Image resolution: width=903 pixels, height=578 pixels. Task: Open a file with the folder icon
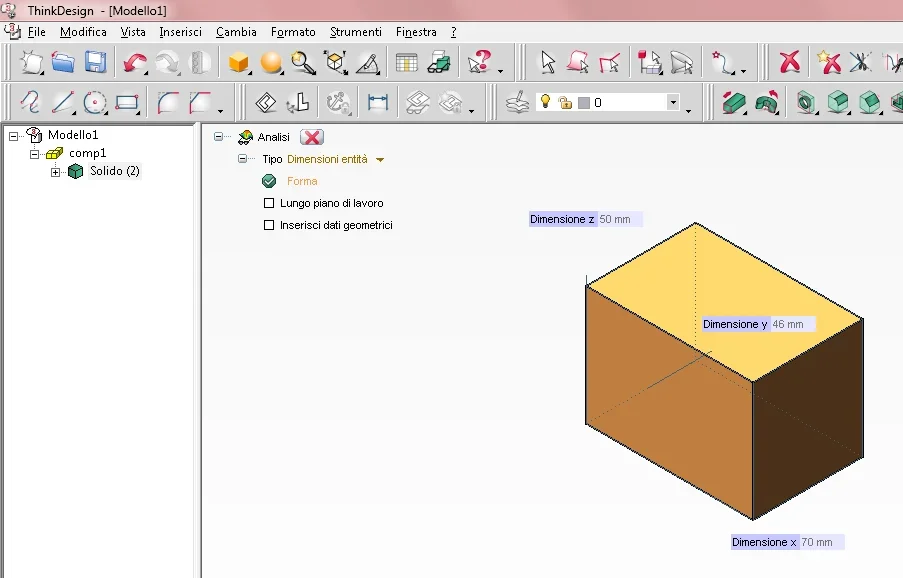point(63,62)
